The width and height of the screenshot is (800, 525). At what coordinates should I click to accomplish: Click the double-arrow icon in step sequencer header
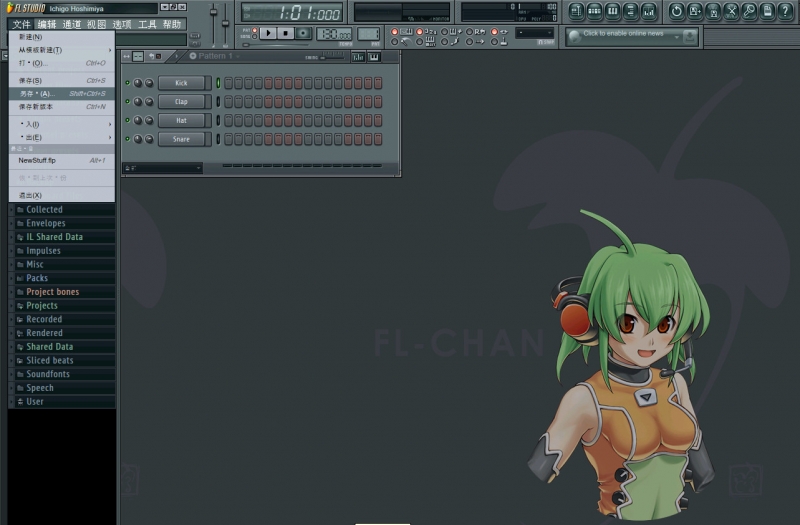pyautogui.click(x=127, y=57)
